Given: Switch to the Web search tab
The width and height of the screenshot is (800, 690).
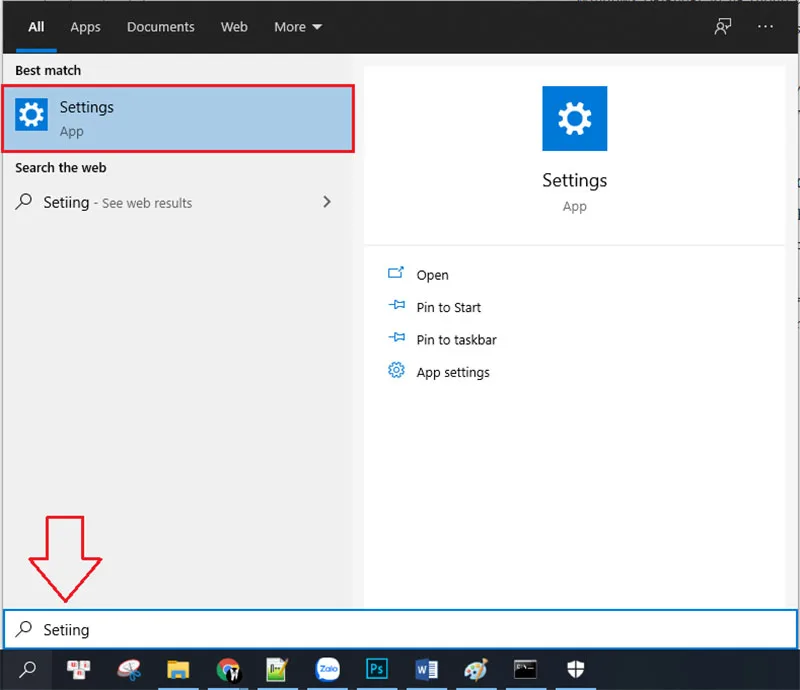Looking at the screenshot, I should click(234, 27).
